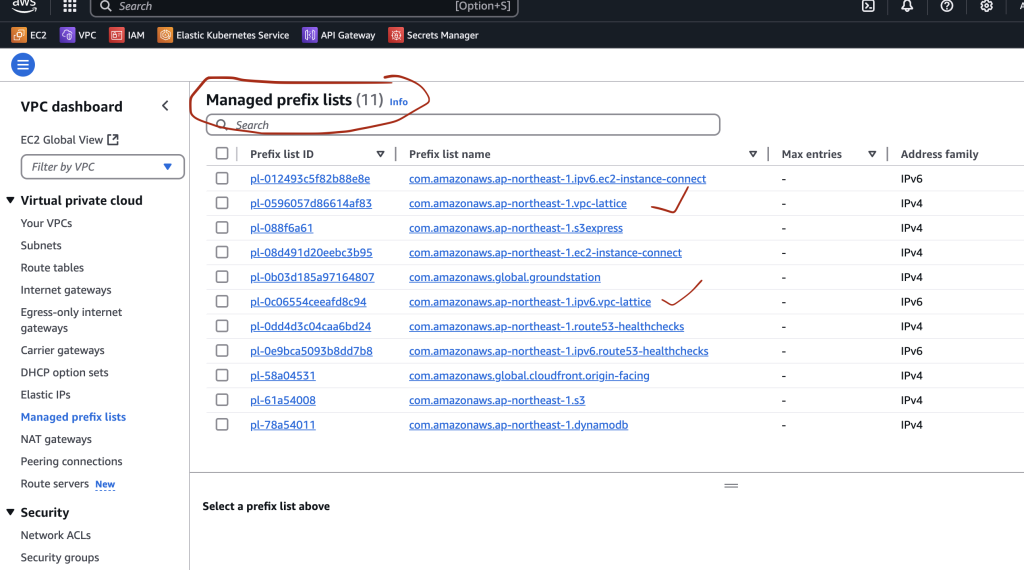Open the settings gear in header
This screenshot has width=1024, height=570.
pyautogui.click(x=986, y=6)
